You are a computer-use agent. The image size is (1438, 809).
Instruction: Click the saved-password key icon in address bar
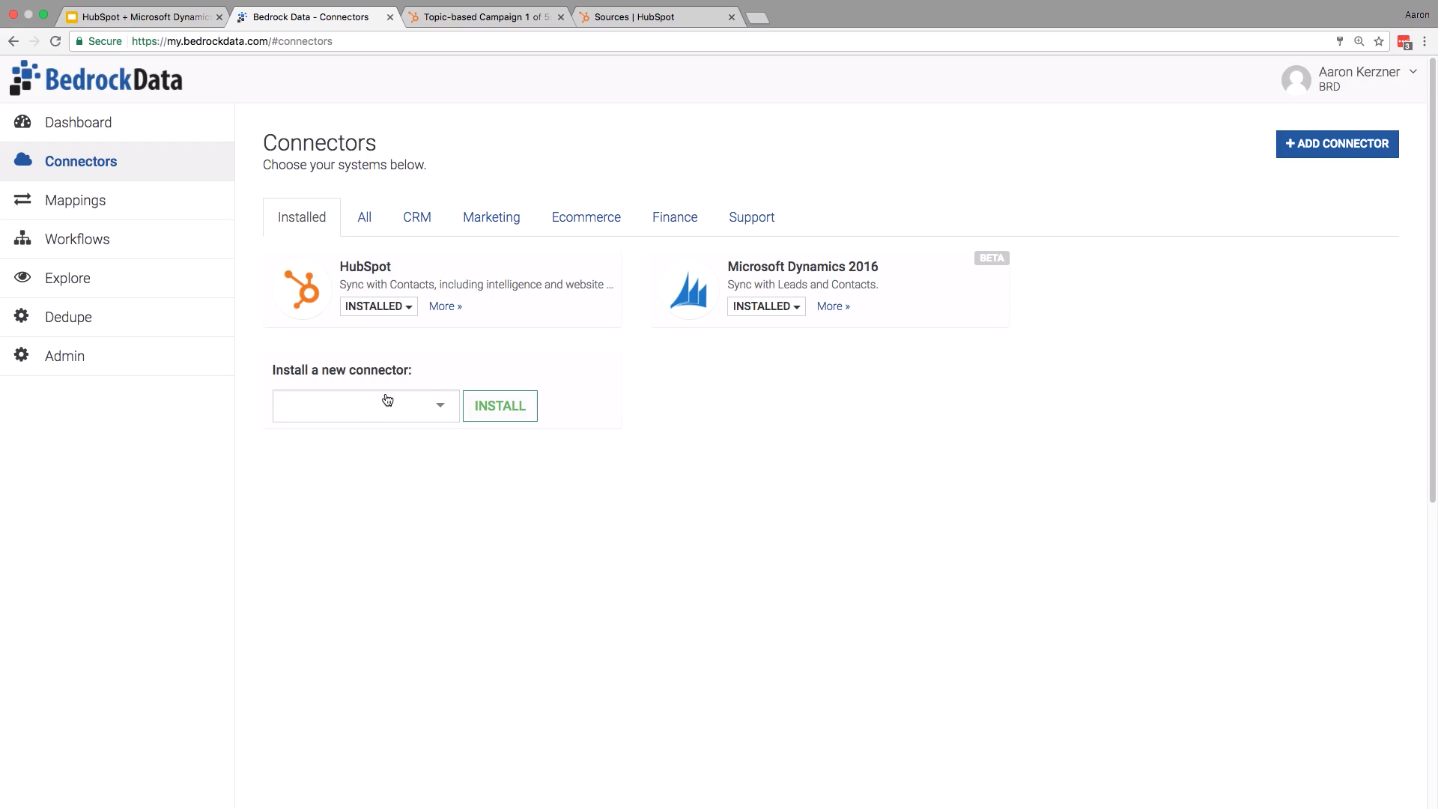click(1340, 41)
